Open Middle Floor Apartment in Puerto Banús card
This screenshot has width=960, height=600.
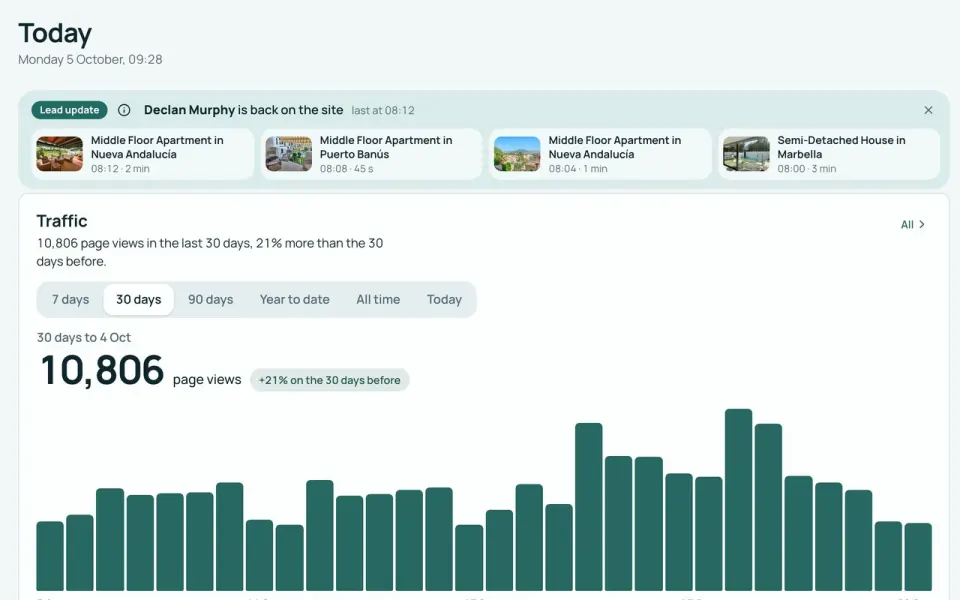click(x=372, y=154)
